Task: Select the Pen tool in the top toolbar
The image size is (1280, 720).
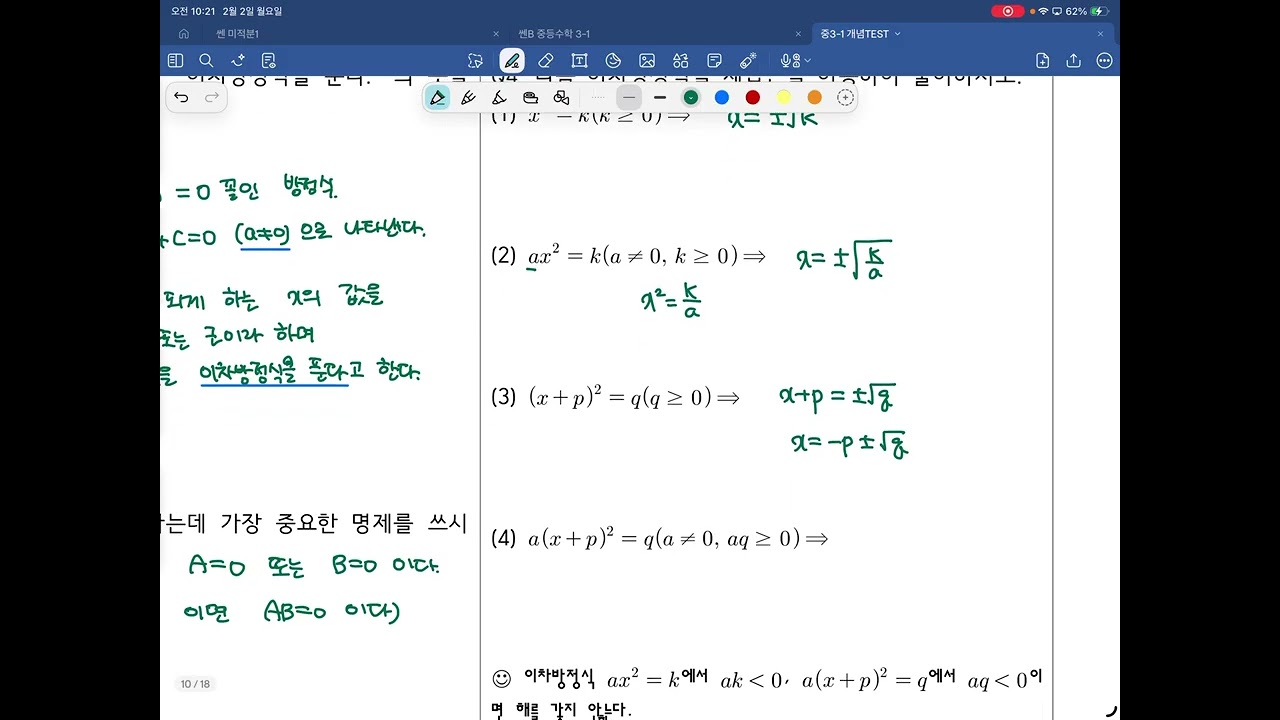Action: pos(511,61)
